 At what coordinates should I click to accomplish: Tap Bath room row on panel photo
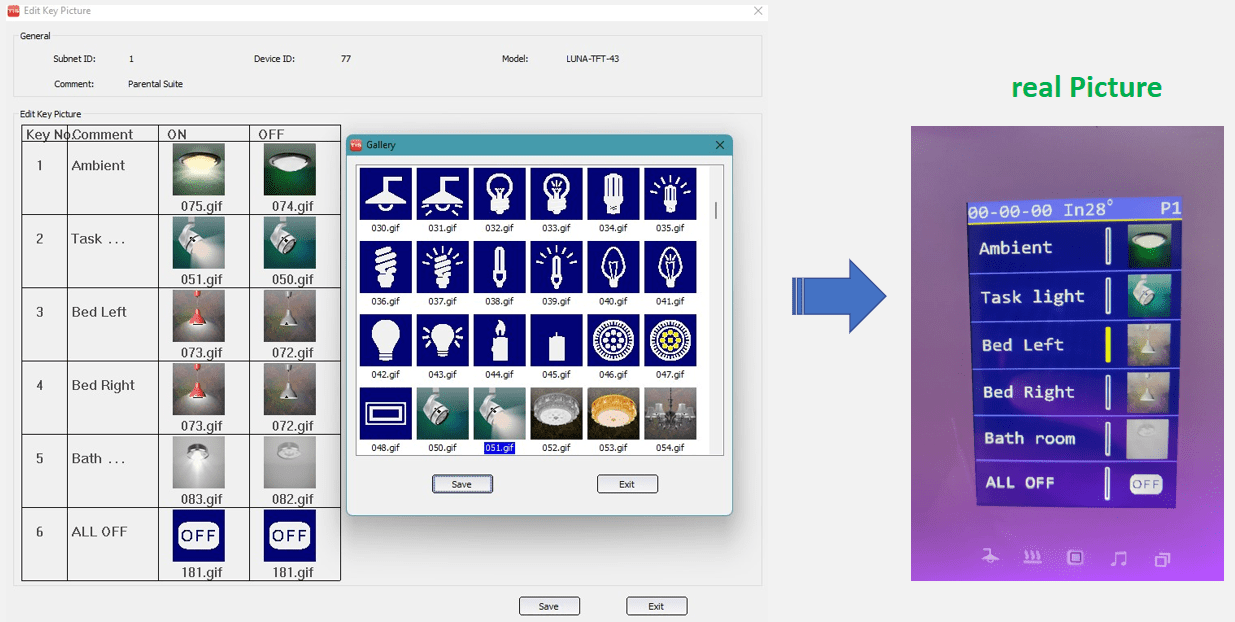(1075, 438)
